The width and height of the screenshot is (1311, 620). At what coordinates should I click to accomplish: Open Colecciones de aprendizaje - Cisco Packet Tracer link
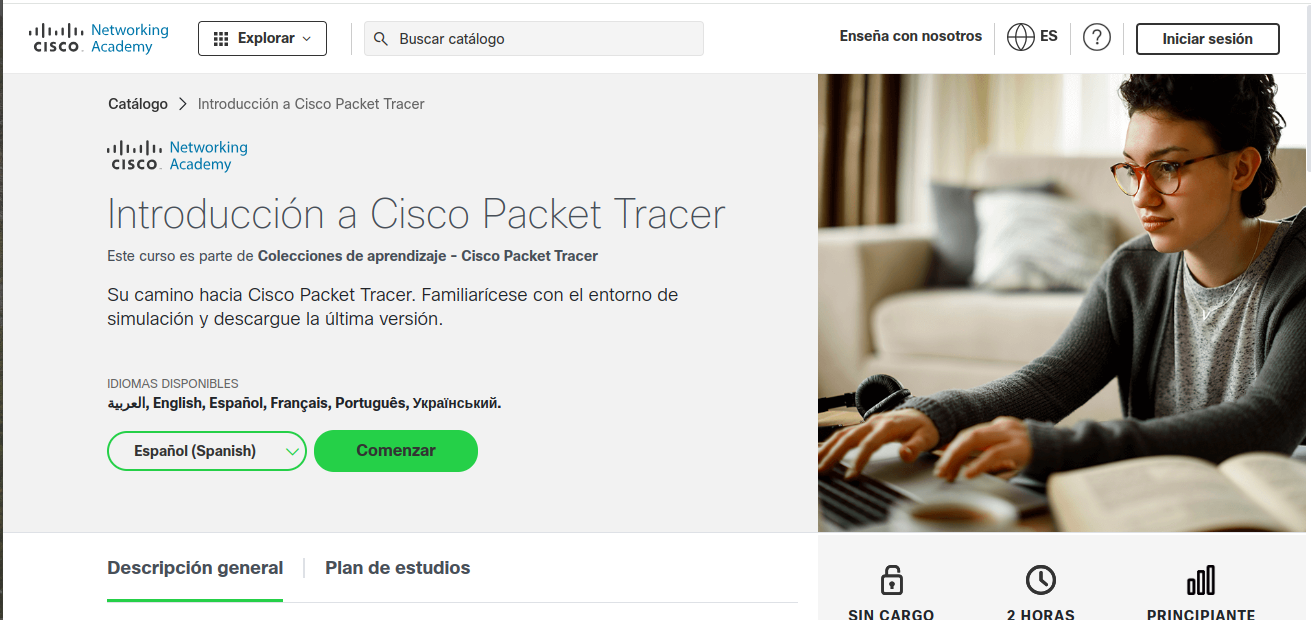click(x=428, y=256)
